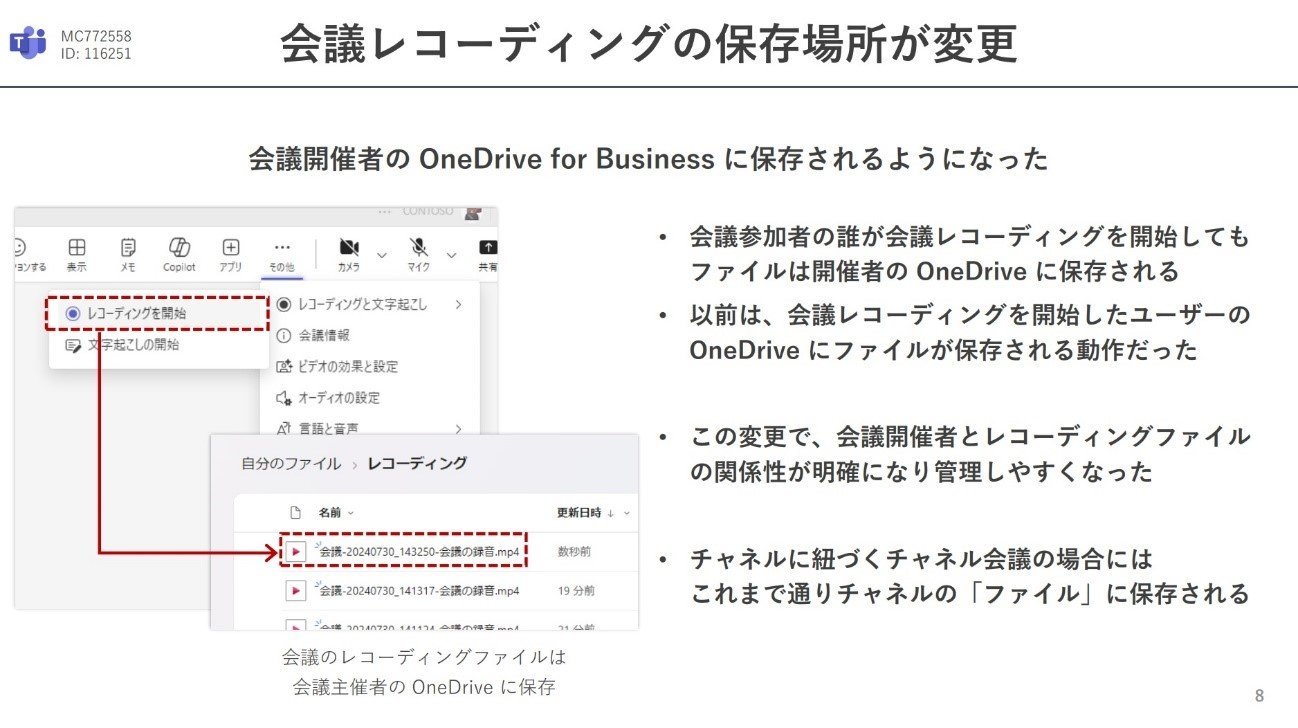This screenshot has height=728, width=1298.
Task: Click the slide page number 8
Action: point(1259,695)
